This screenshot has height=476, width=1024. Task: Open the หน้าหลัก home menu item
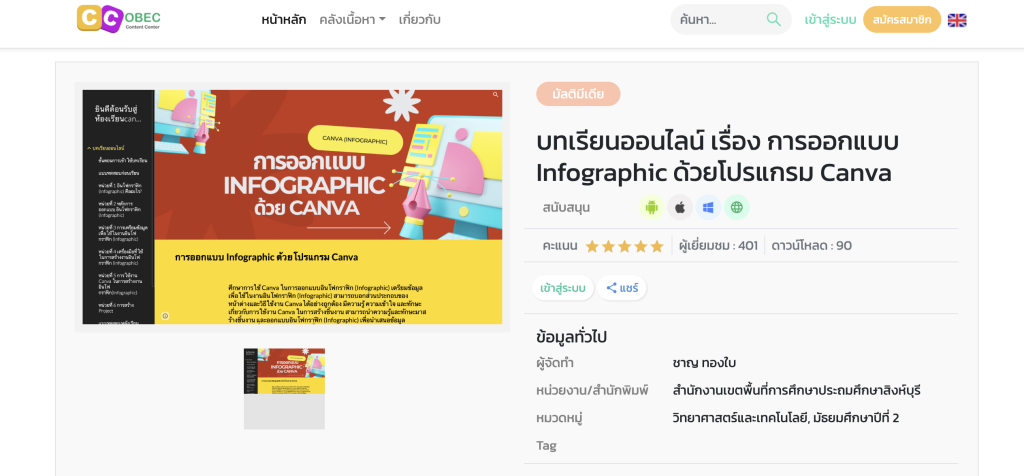pyautogui.click(x=283, y=20)
